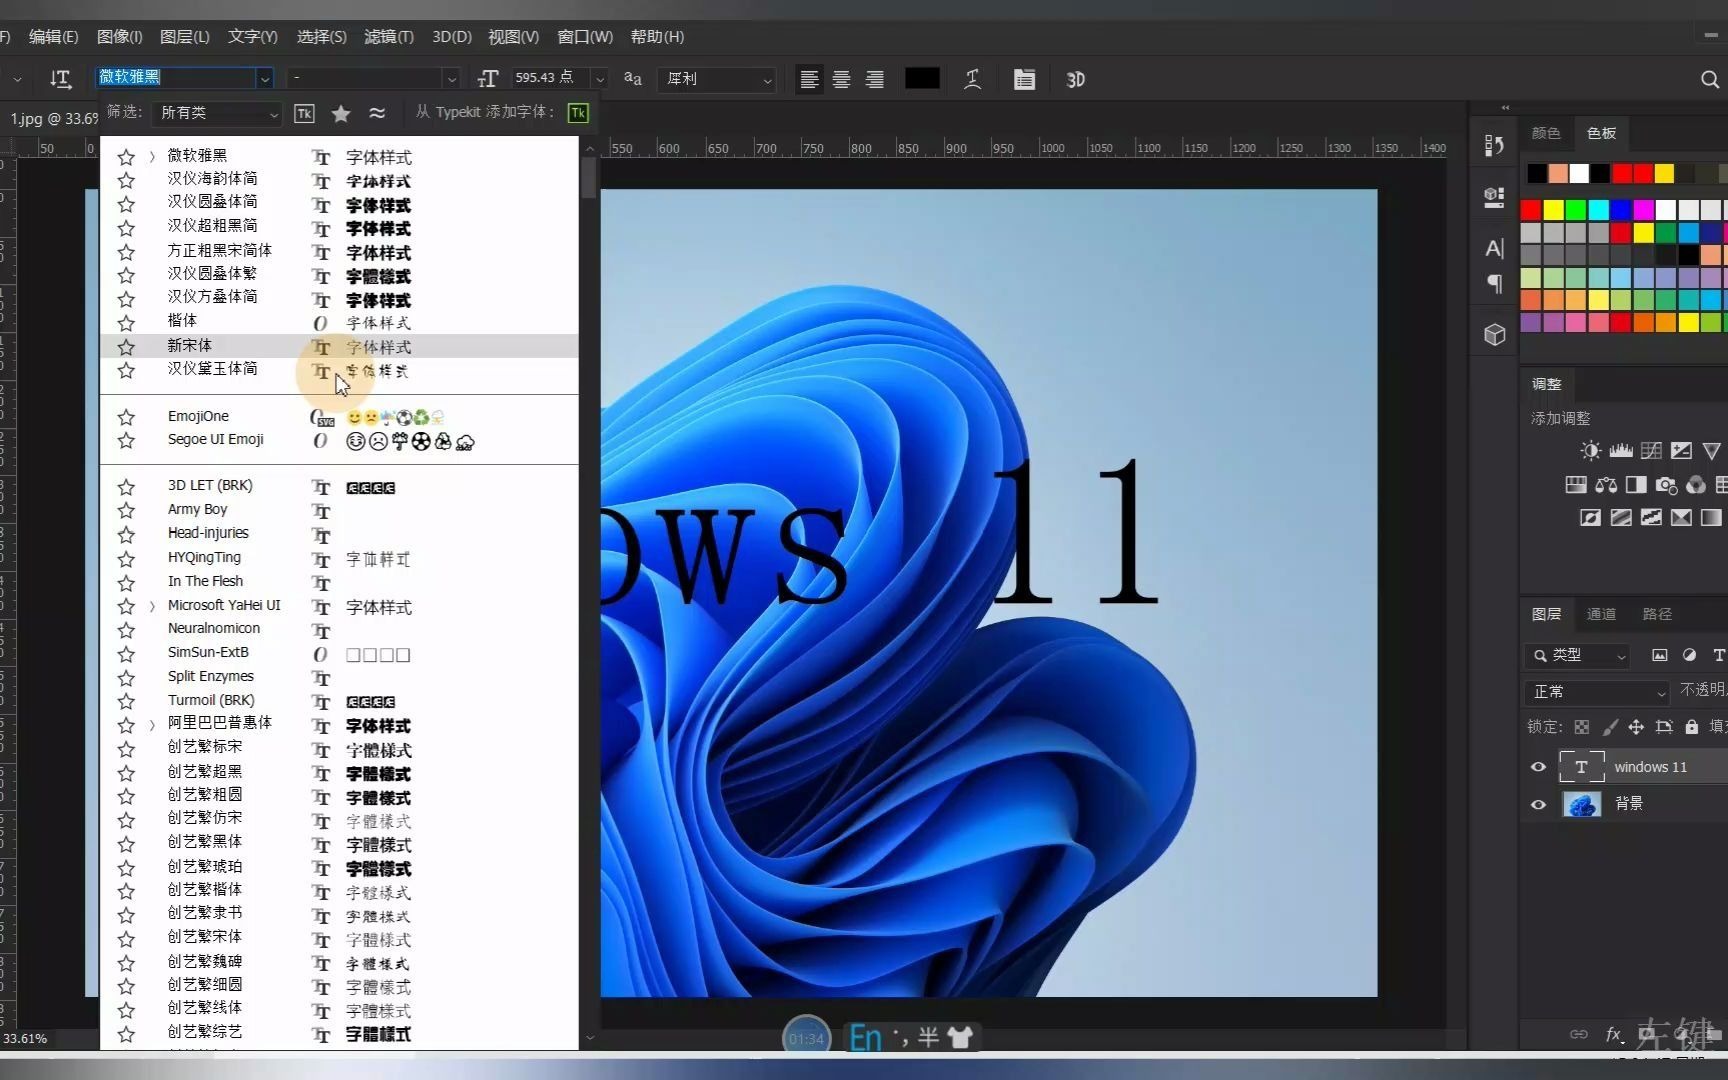
Task: Click link layers icon at panel bottom
Action: tap(1579, 1034)
